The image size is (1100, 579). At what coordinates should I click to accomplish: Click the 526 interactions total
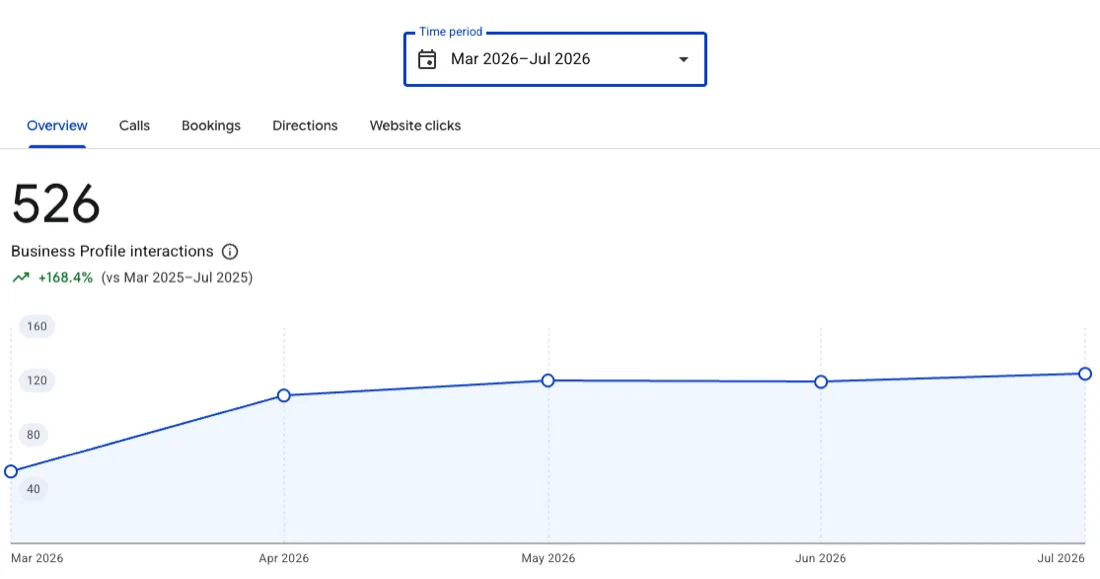coord(56,204)
